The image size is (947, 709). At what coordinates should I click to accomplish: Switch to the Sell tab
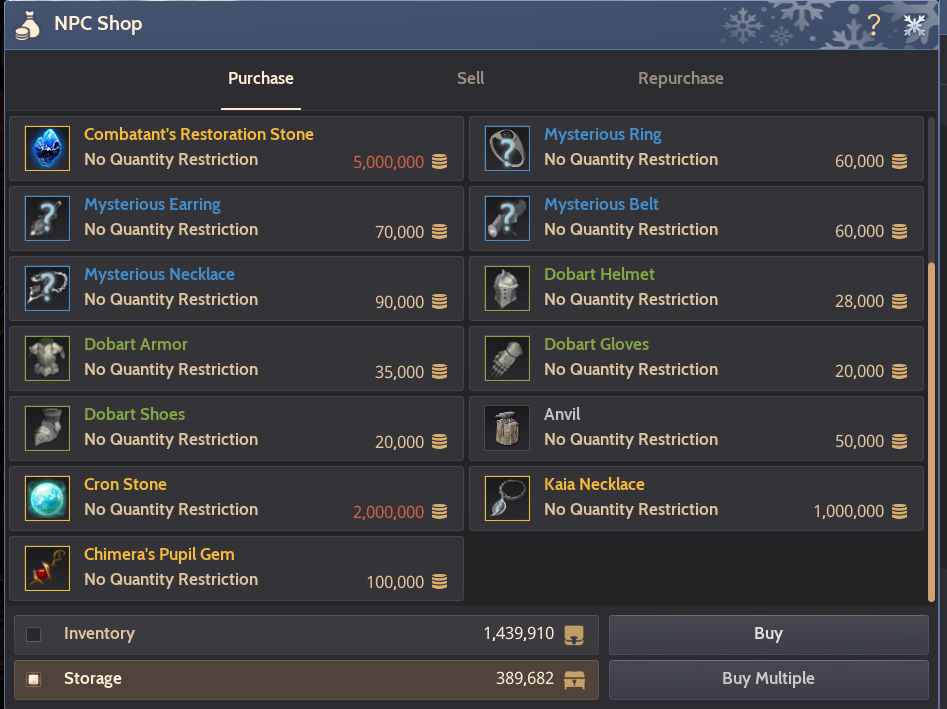(470, 78)
